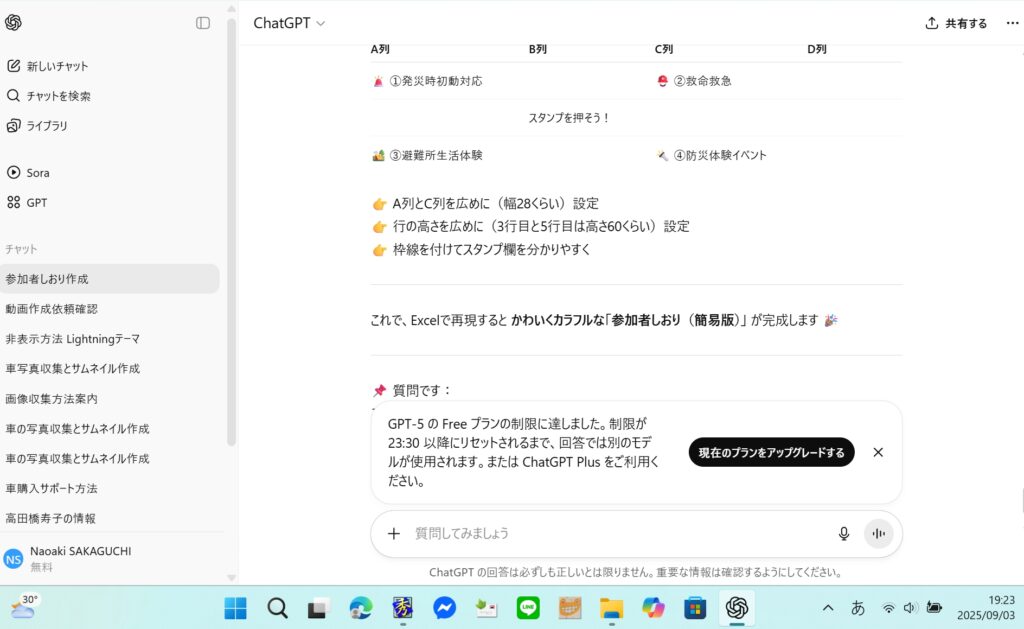Click the ③避難所生活体験 table cell
Screen dimensions: 1024x629
(427, 155)
